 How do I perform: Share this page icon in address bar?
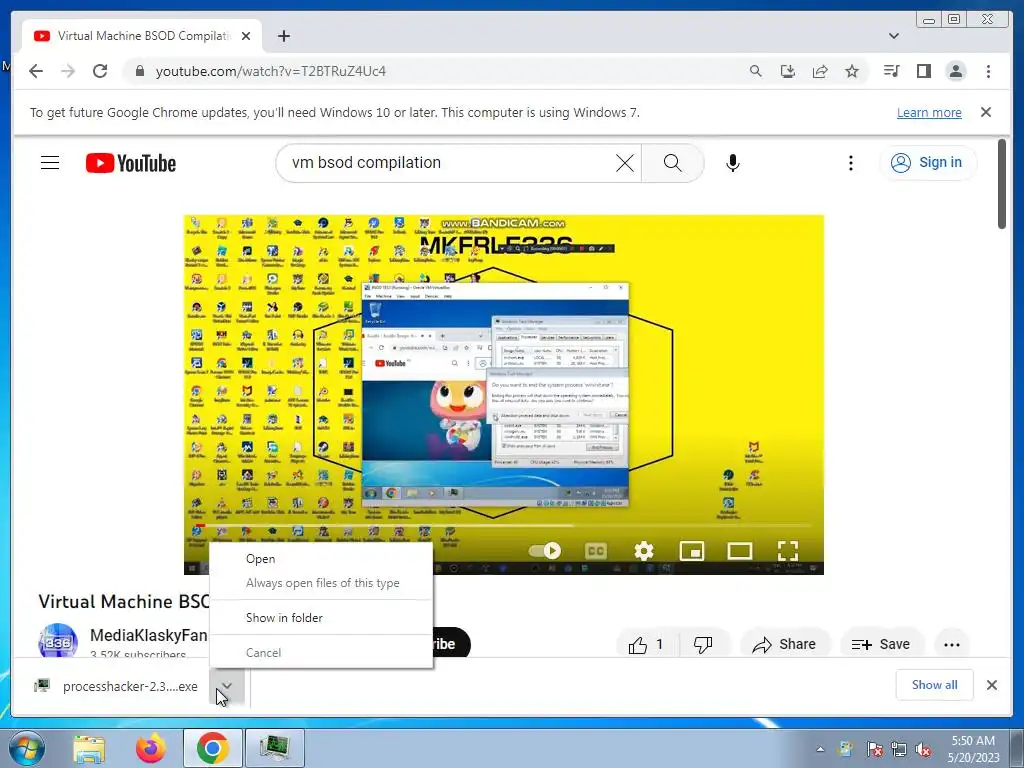(820, 71)
